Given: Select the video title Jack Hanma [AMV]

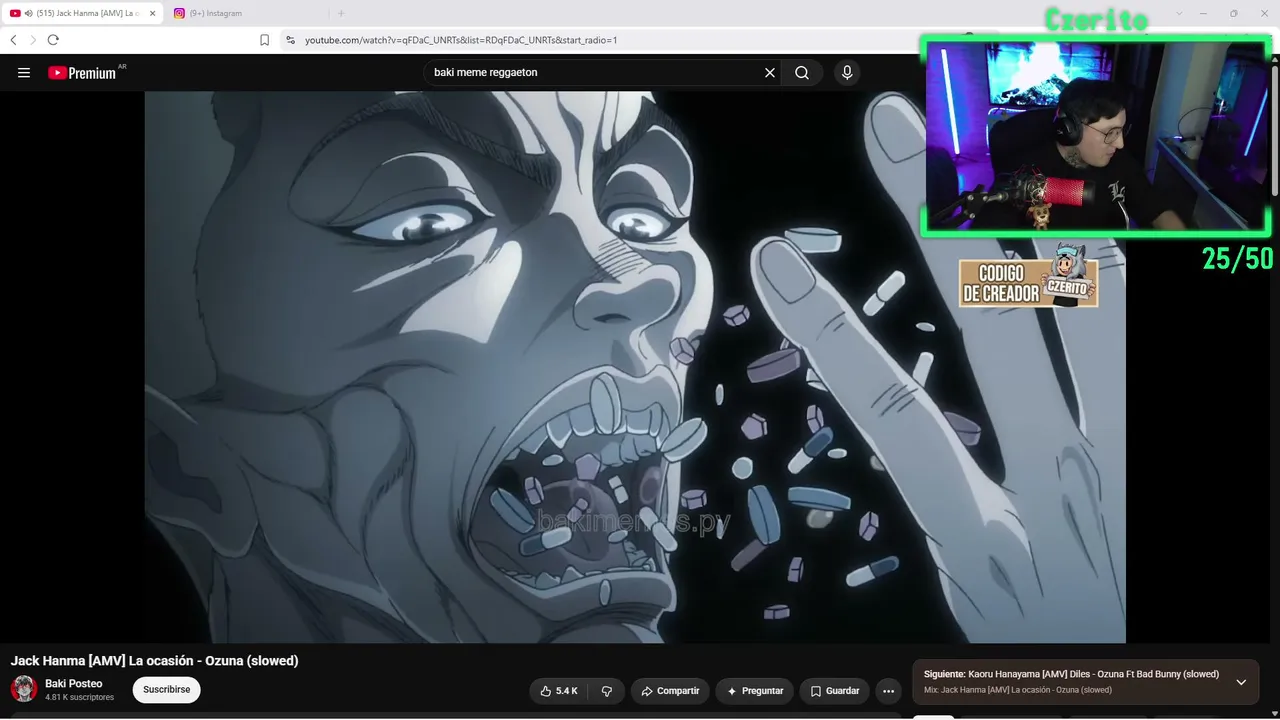Looking at the screenshot, I should pyautogui.click(x=155, y=661).
